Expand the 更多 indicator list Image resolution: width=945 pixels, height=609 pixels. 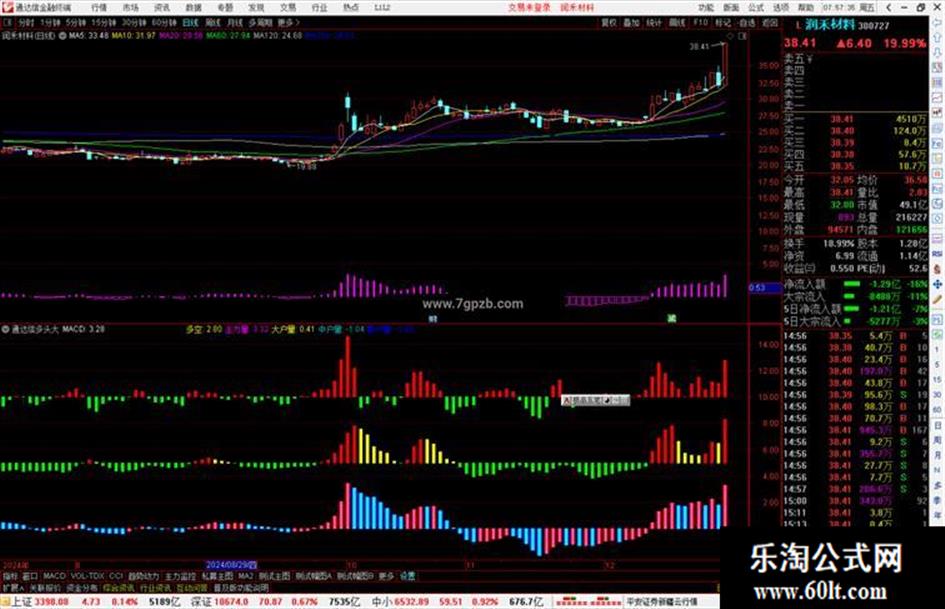pyautogui.click(x=386, y=576)
